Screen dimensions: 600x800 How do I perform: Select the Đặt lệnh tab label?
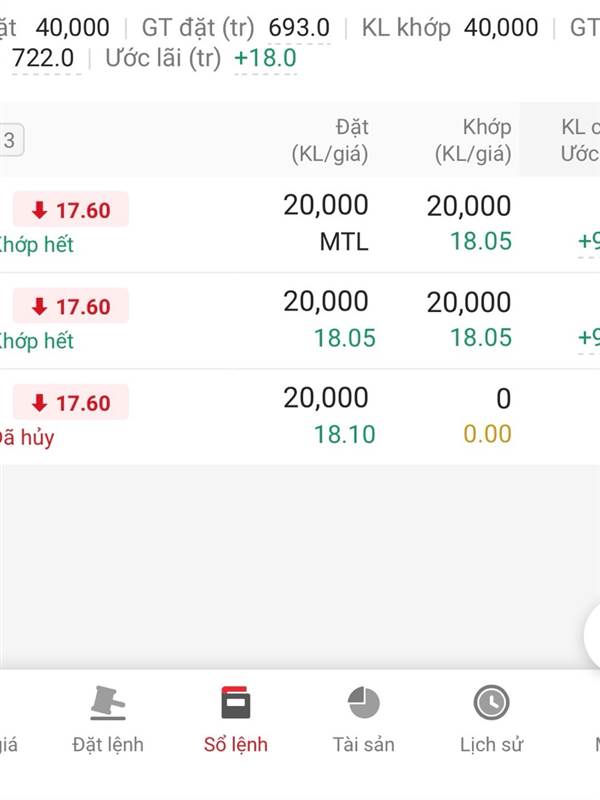pos(108,745)
